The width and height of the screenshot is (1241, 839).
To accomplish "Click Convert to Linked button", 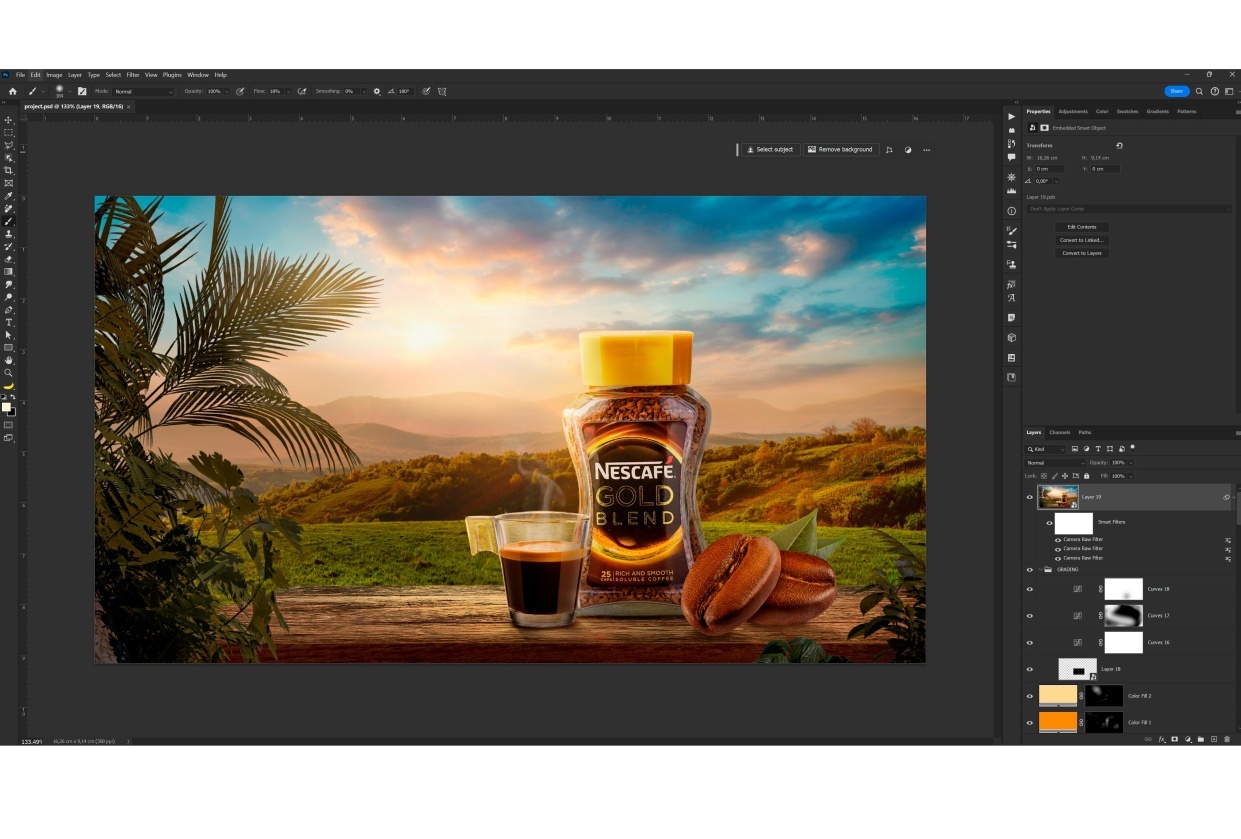I will coord(1082,240).
